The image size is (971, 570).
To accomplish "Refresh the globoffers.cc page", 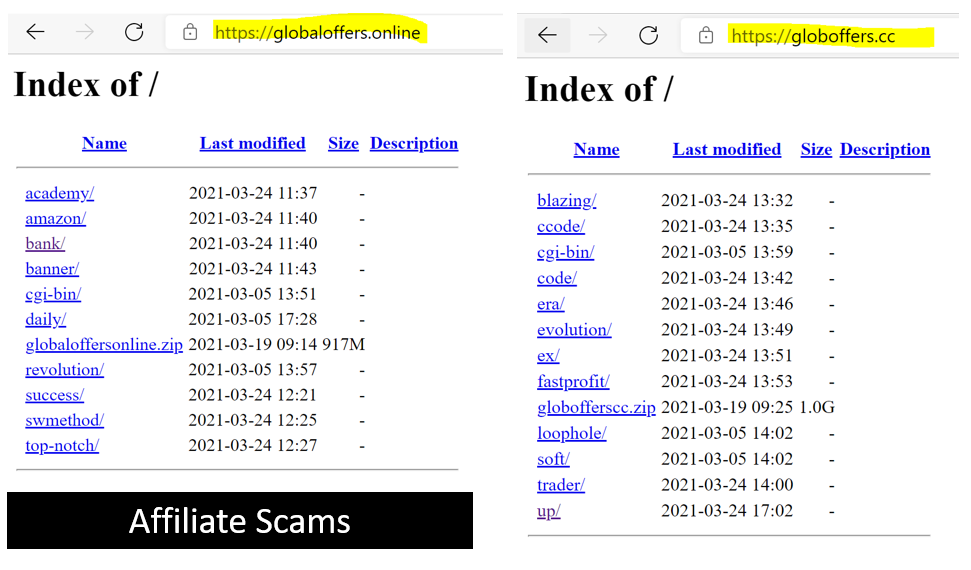I will (x=648, y=35).
